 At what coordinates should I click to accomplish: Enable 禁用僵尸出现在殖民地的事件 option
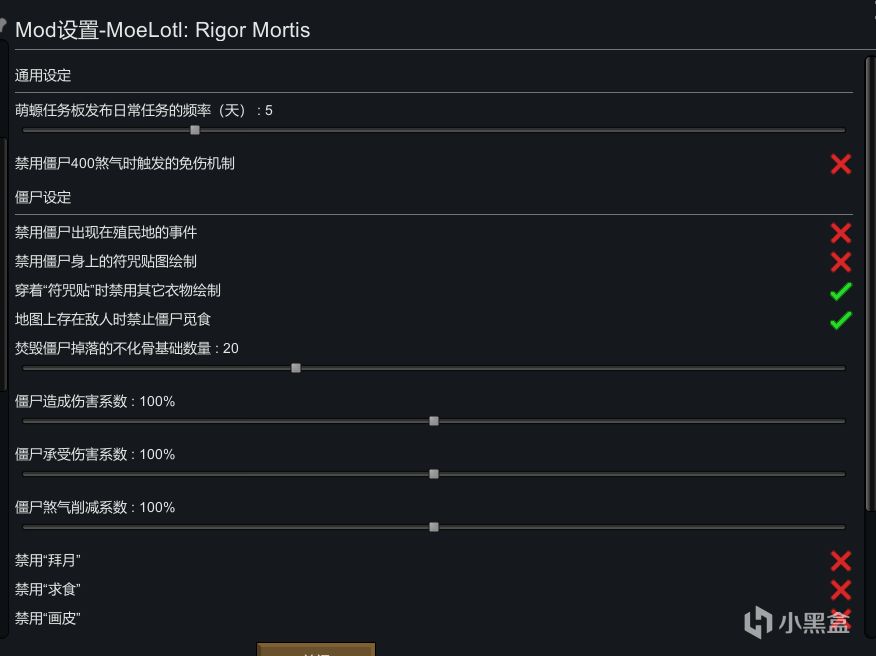(840, 233)
